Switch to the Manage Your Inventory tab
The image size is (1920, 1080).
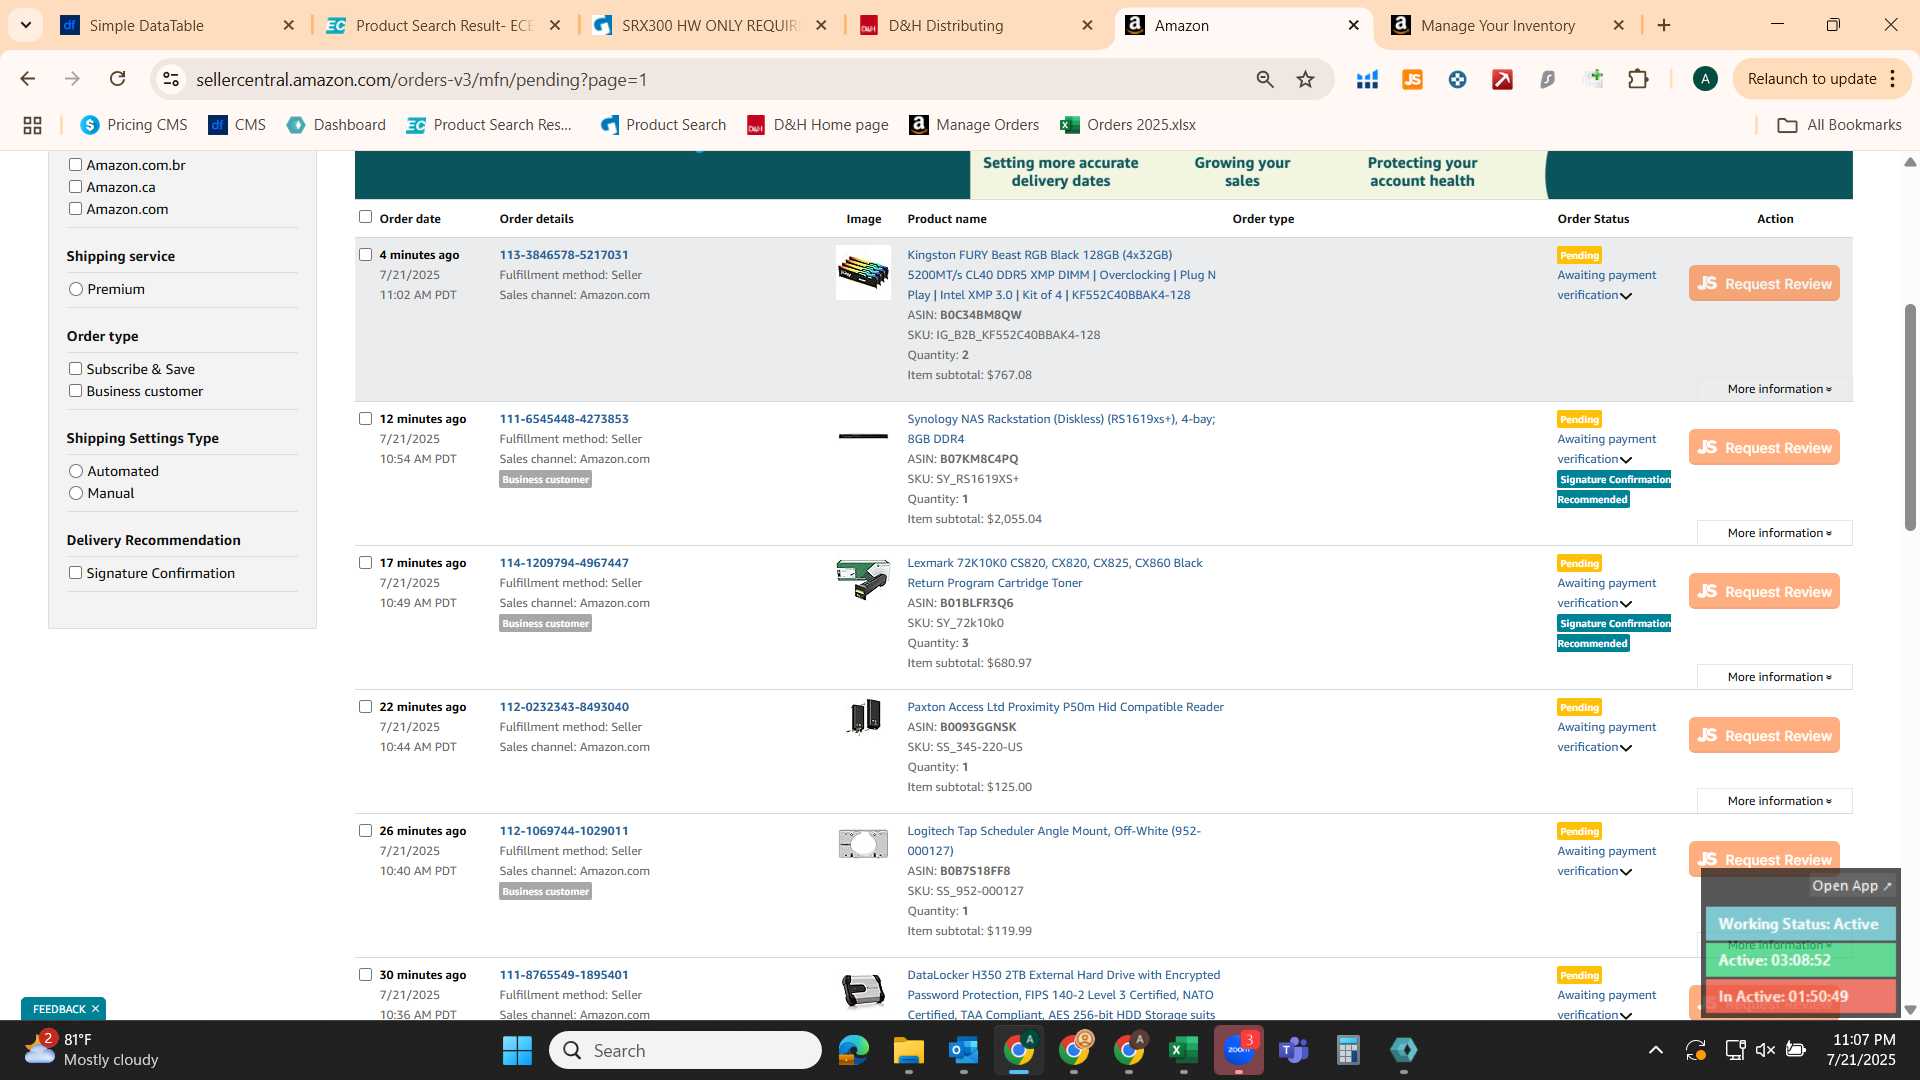(x=1508, y=25)
